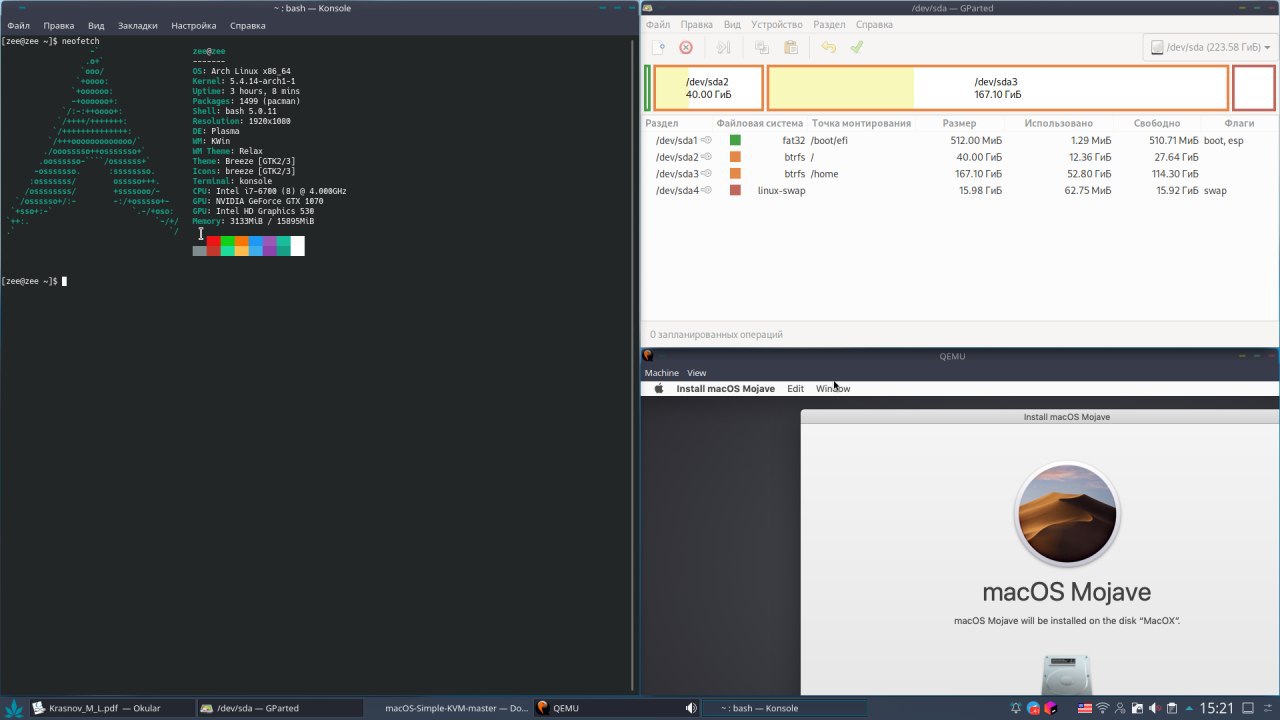Click the 15:21 clock in the panel
The height and width of the screenshot is (720, 1280).
pyautogui.click(x=1216, y=708)
